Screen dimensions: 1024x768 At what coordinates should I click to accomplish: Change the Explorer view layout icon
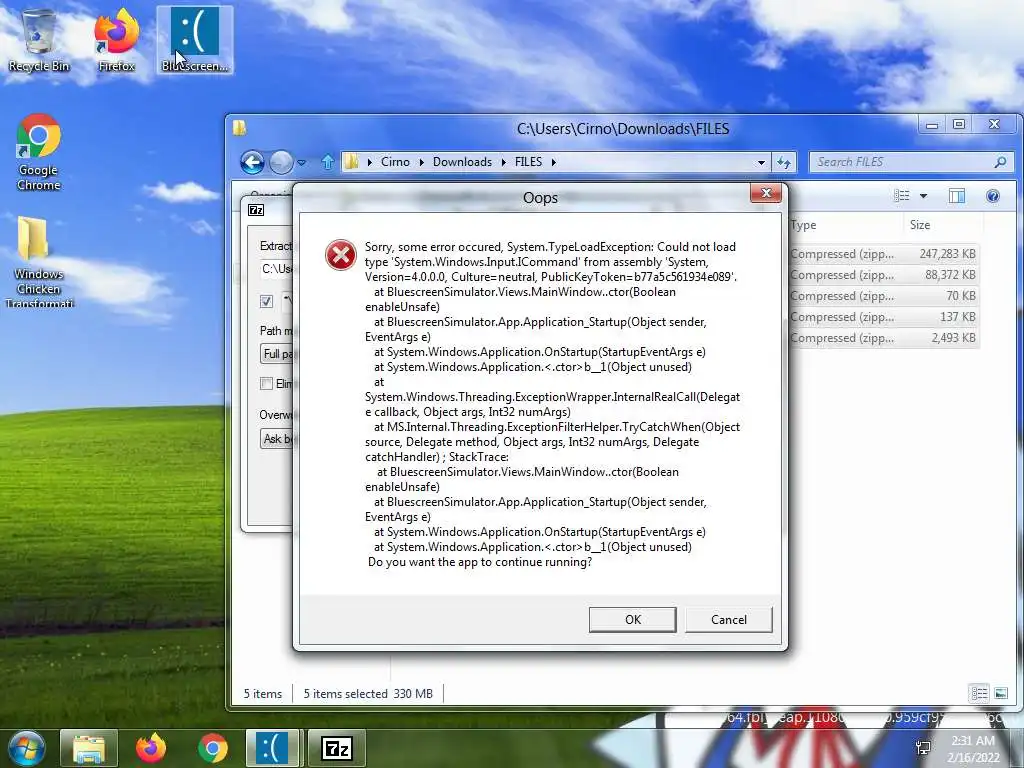pyautogui.click(x=902, y=195)
